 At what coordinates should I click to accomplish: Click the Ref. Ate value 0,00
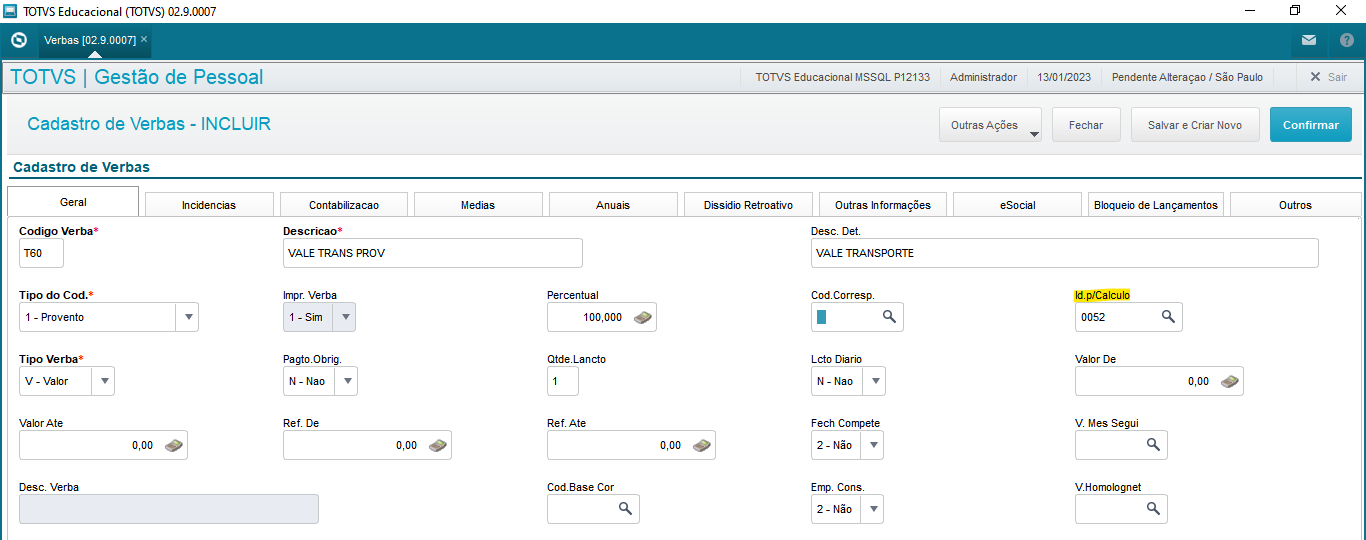point(670,445)
